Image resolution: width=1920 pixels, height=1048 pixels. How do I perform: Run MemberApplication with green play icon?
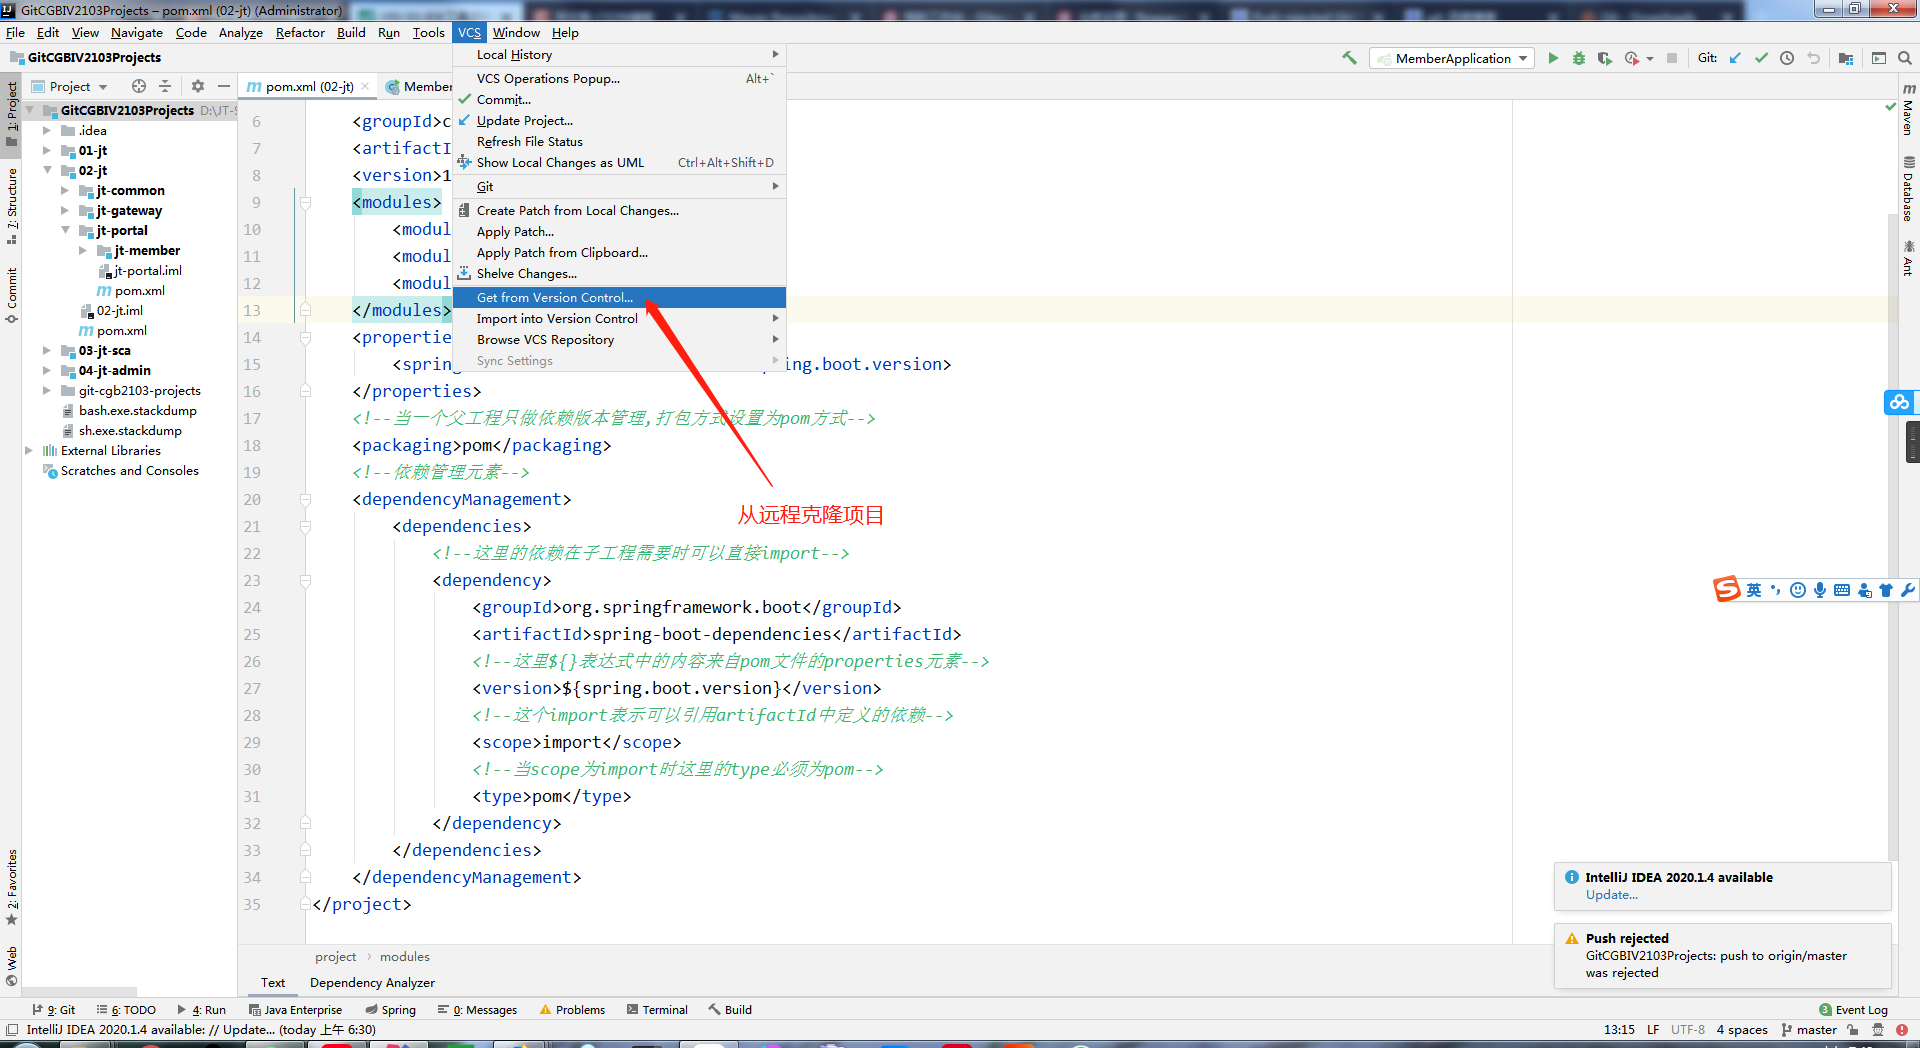pos(1553,58)
